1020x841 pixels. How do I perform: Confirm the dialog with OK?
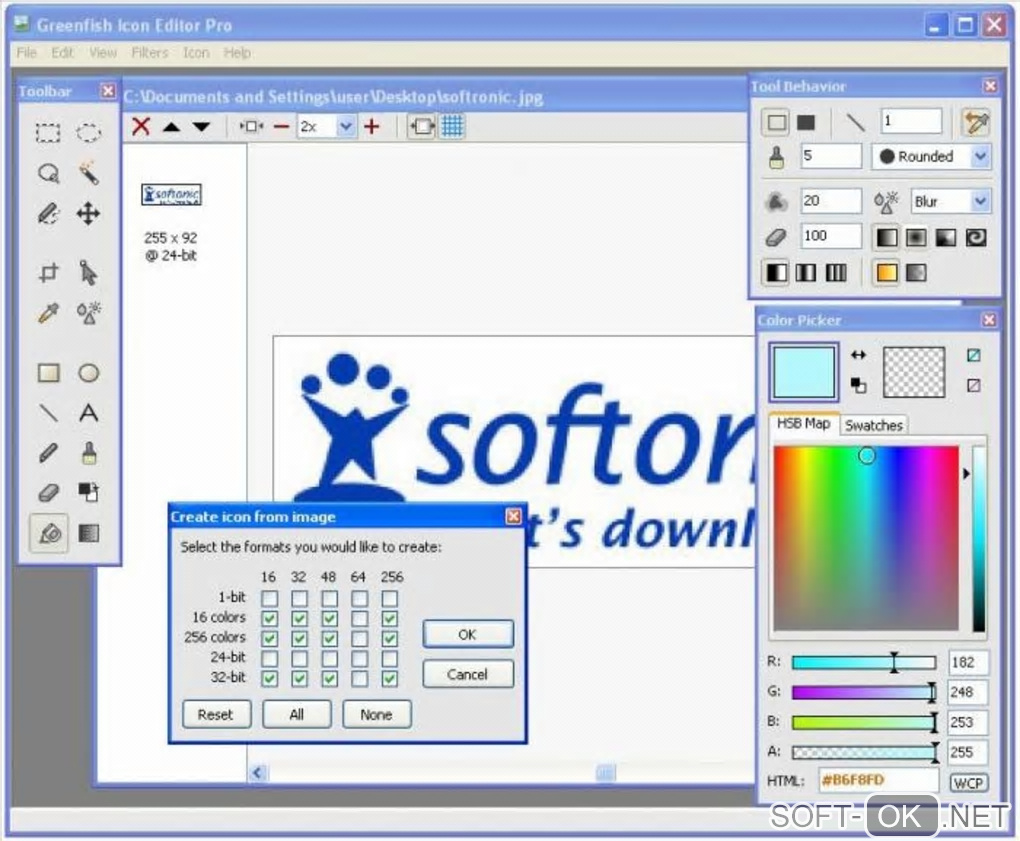(468, 634)
